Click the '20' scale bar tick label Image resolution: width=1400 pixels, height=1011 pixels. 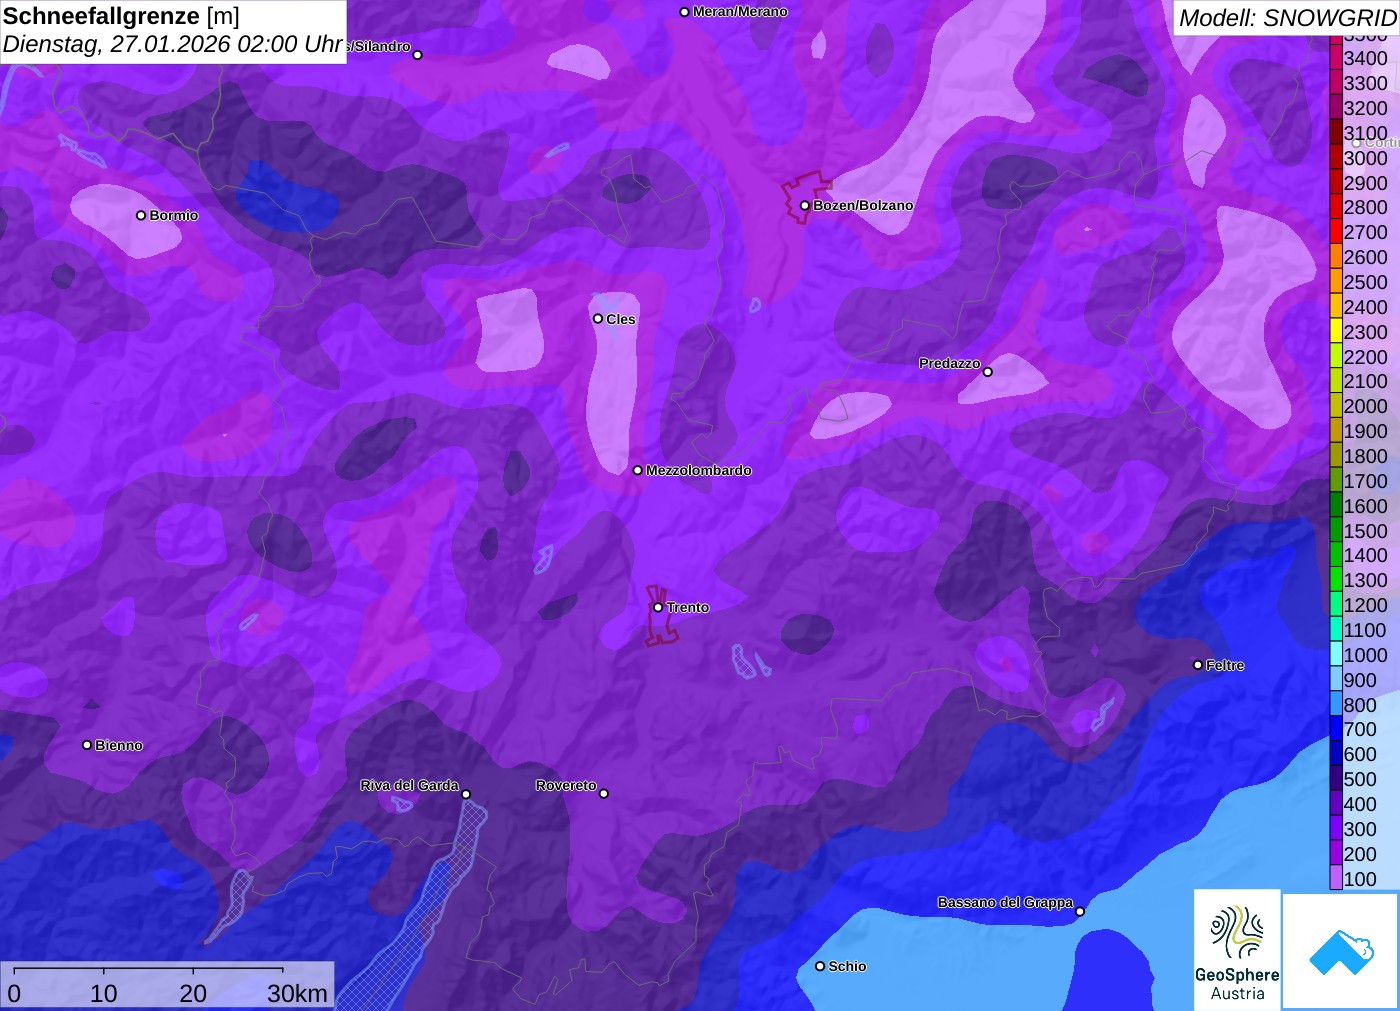click(x=193, y=994)
